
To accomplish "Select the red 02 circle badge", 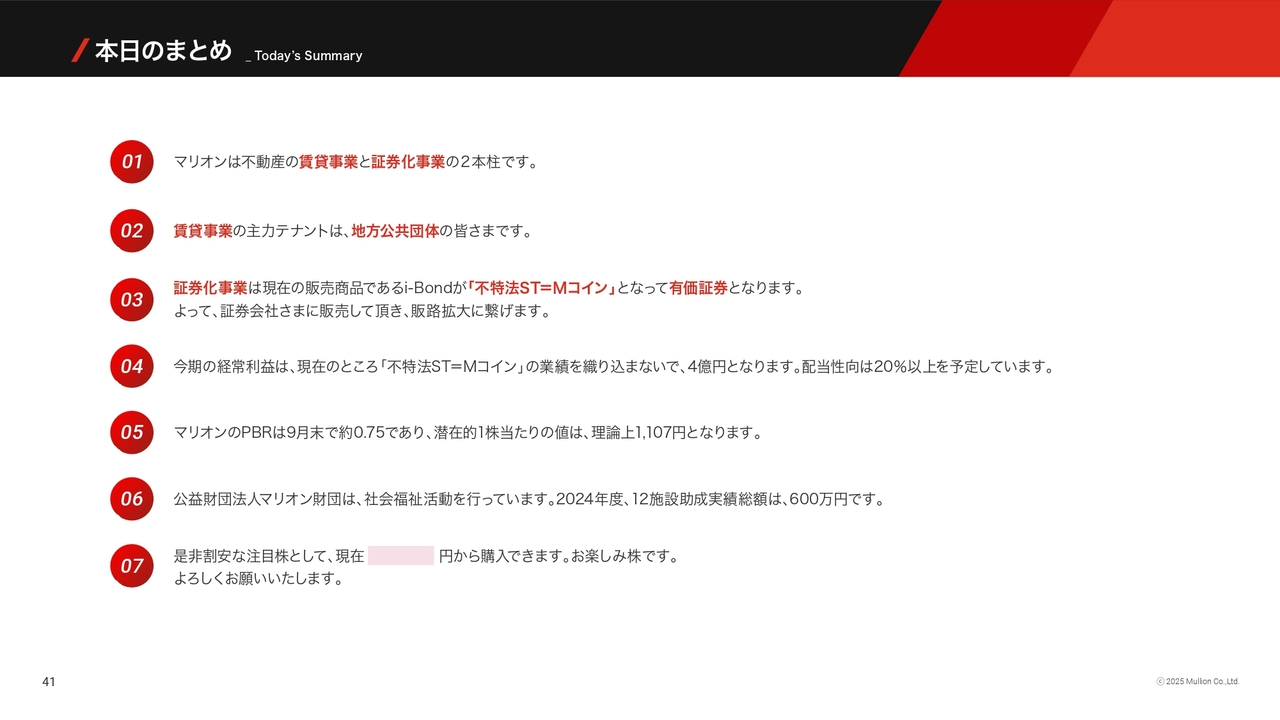I will (x=131, y=231).
